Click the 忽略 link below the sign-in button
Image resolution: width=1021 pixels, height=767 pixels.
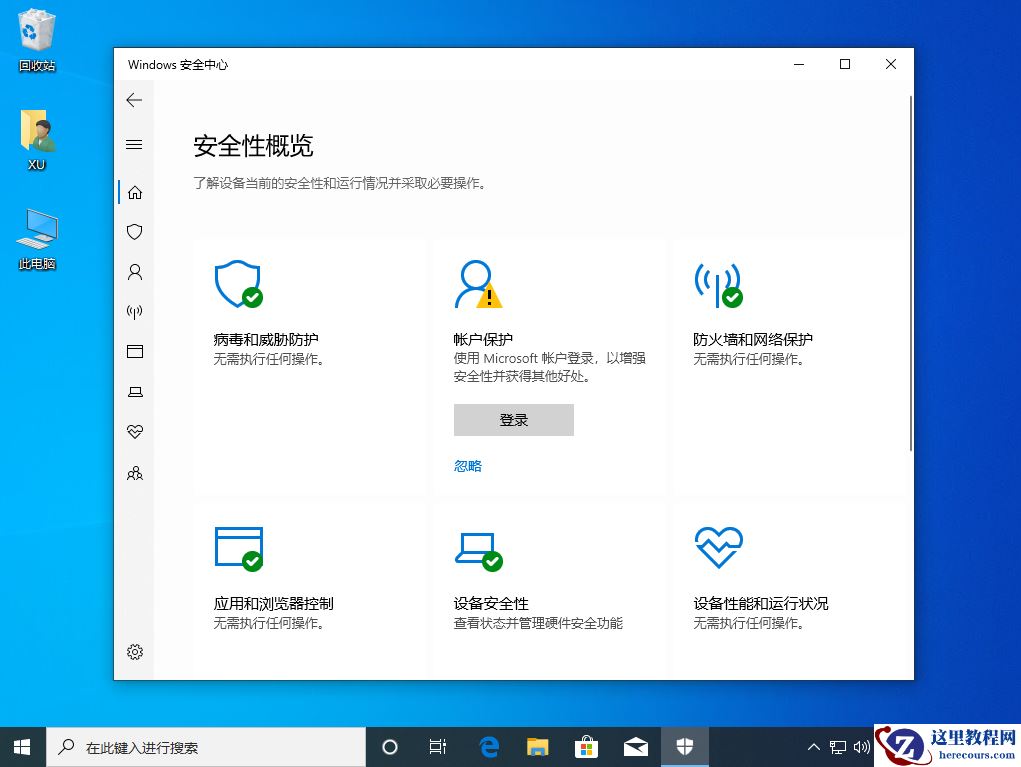tap(467, 465)
